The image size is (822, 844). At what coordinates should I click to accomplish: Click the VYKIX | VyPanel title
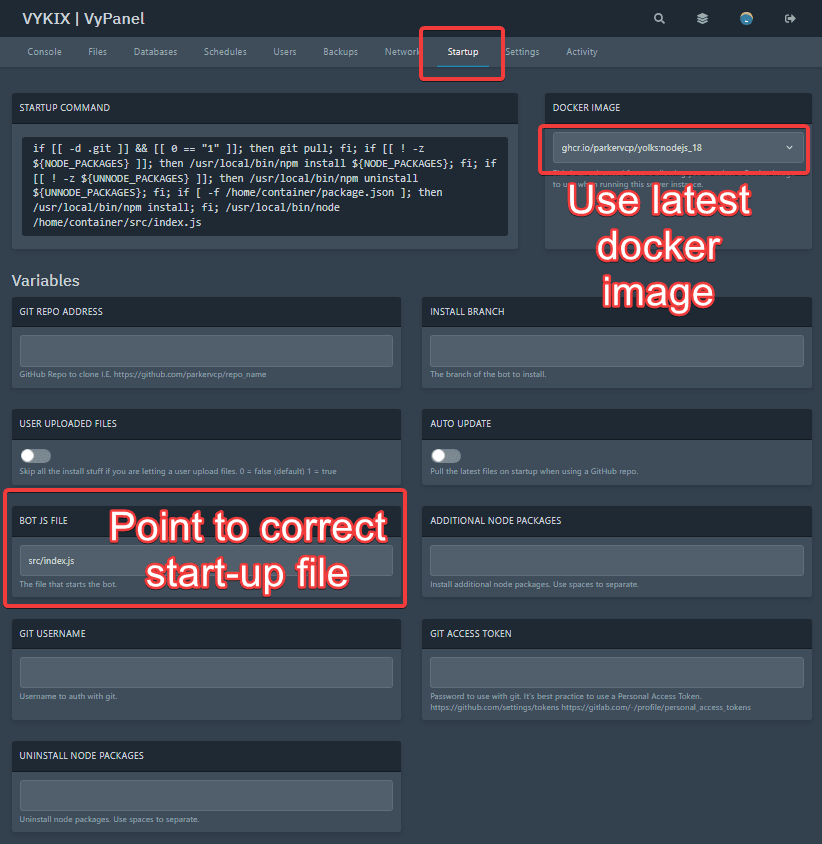point(83,19)
